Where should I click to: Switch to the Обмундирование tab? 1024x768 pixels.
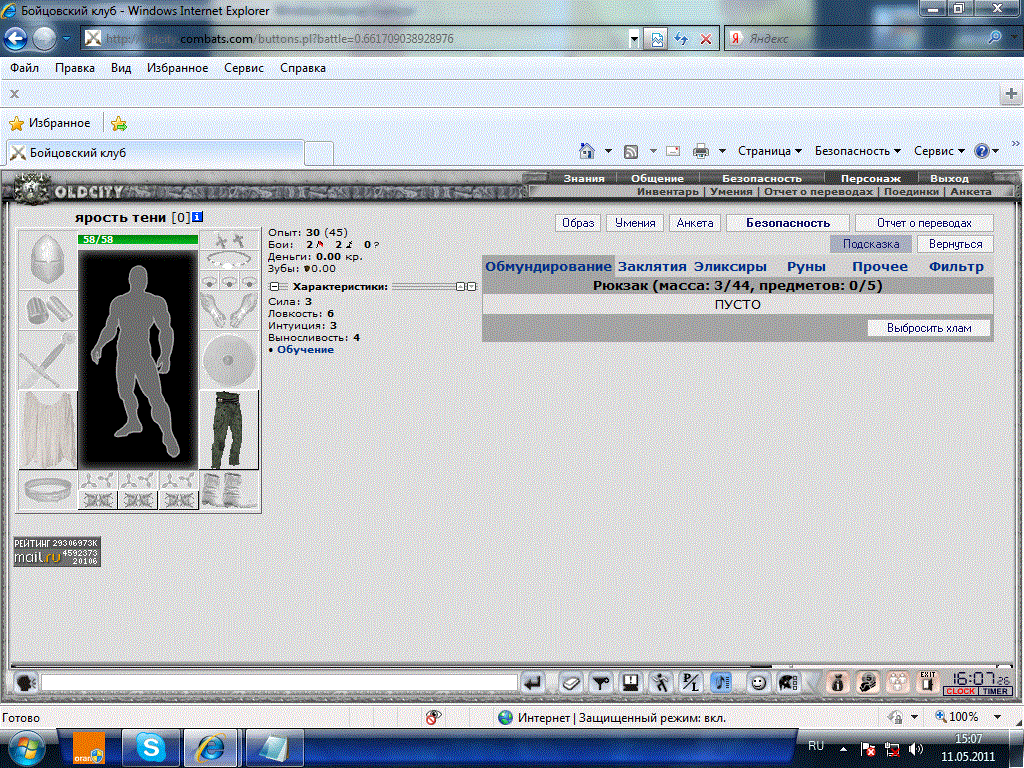click(548, 266)
